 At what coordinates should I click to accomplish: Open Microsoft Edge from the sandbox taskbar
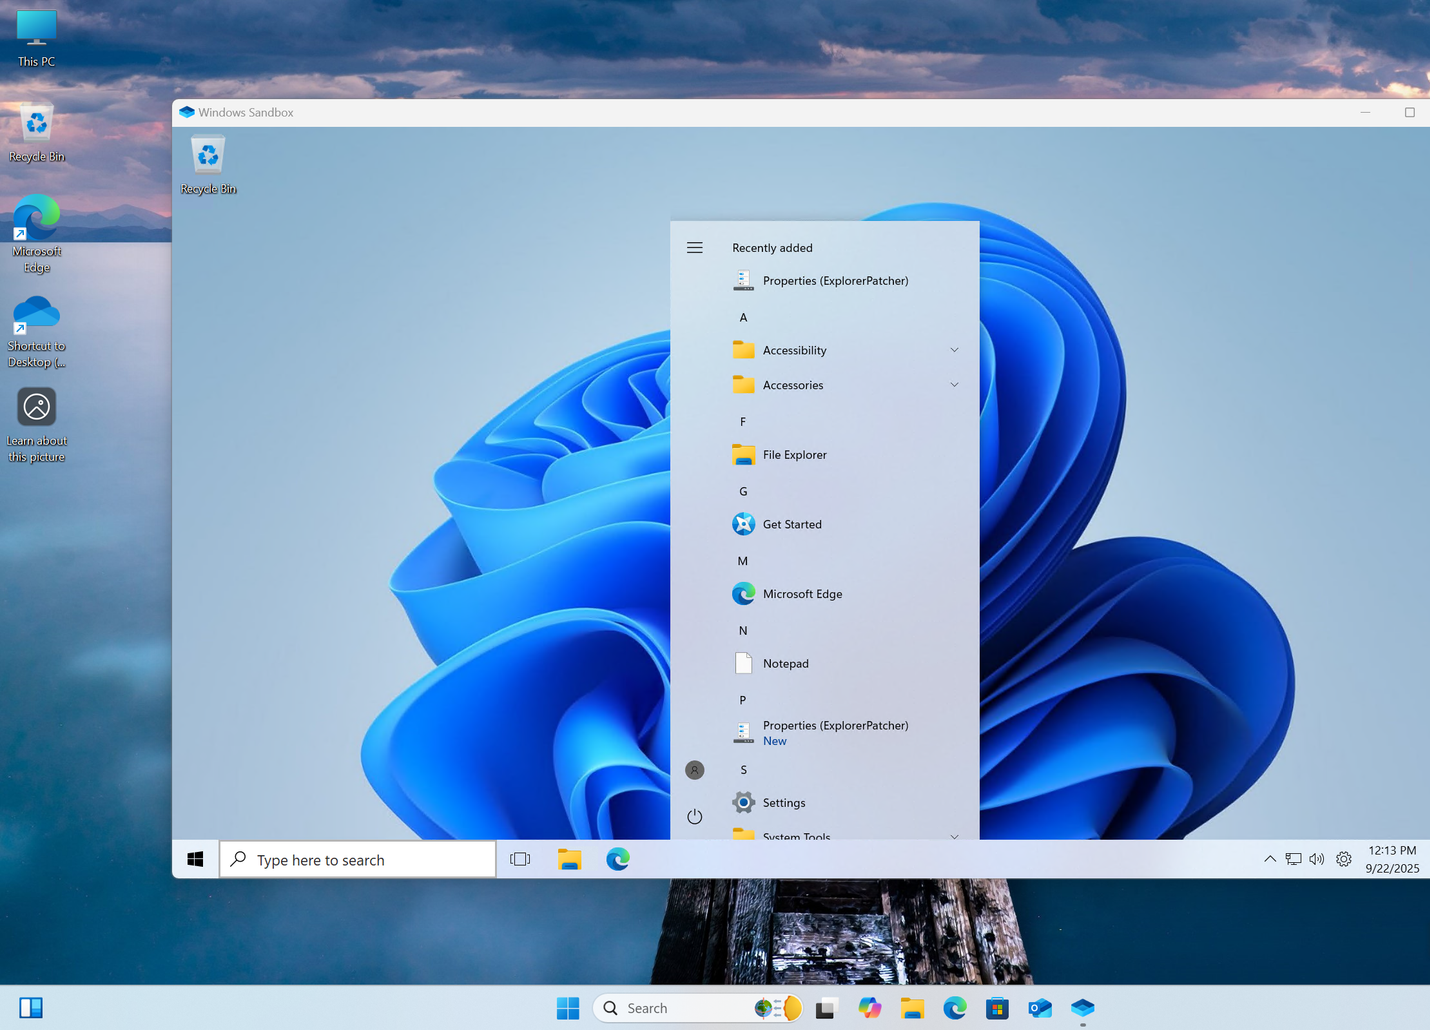click(x=618, y=859)
